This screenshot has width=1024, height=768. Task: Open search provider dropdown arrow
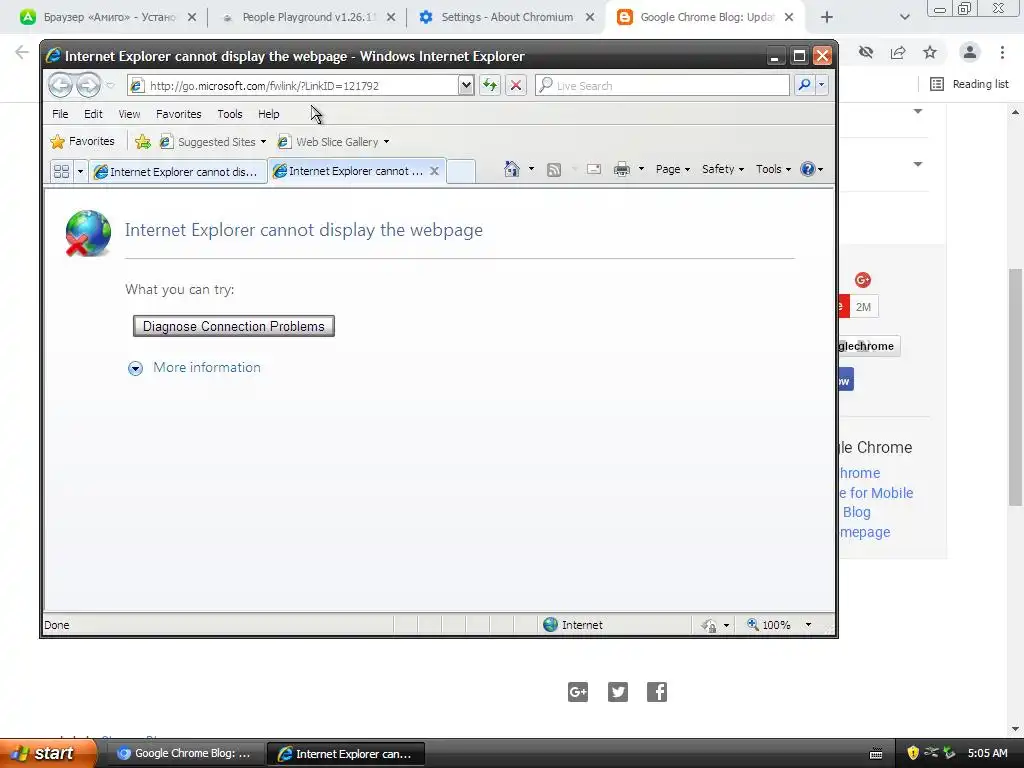[822, 85]
